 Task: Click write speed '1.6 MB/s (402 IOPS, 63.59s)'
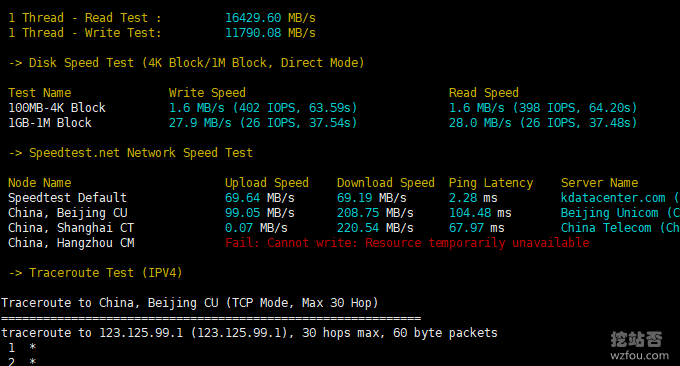263,108
